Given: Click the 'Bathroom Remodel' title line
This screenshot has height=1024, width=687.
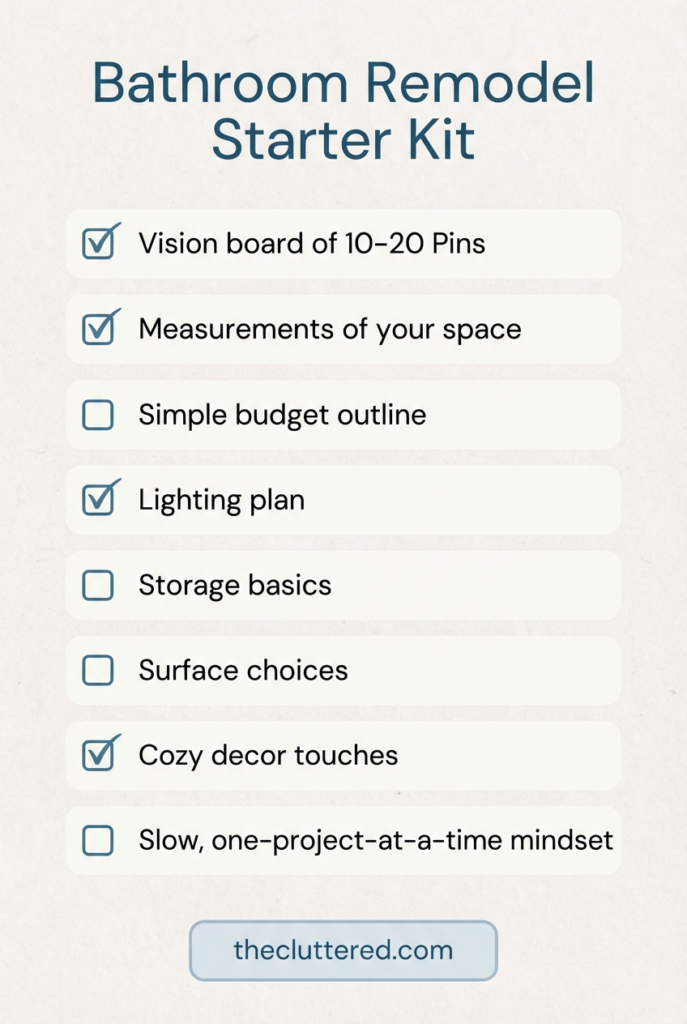Looking at the screenshot, I should coord(343,85).
